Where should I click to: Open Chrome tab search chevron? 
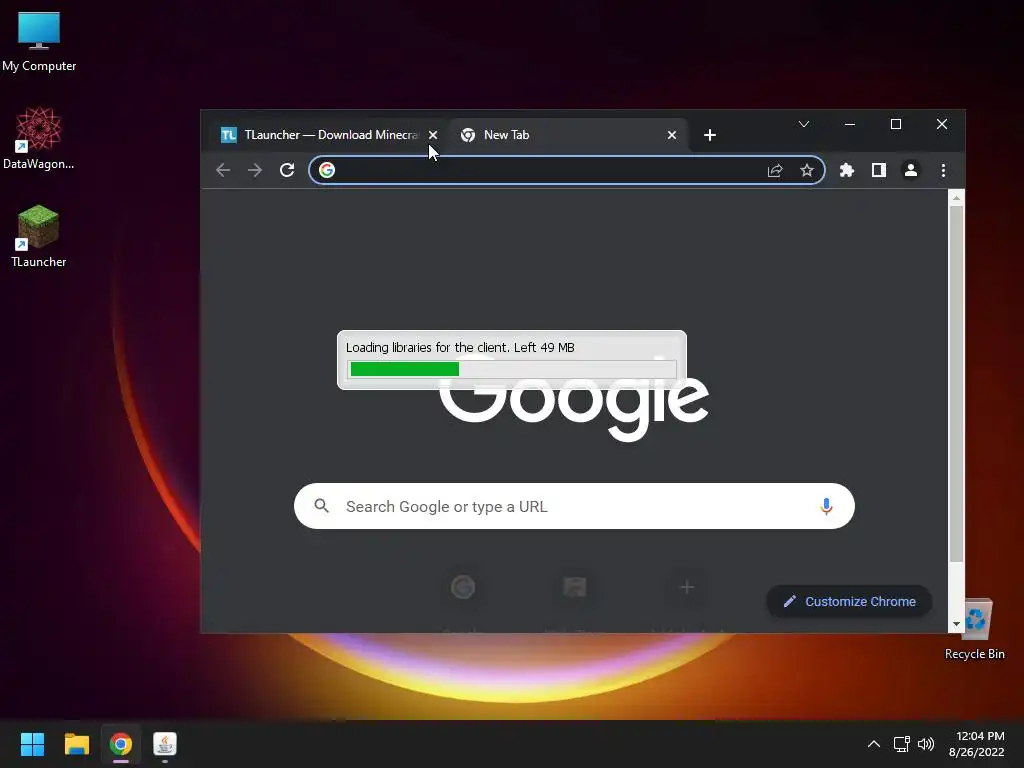pyautogui.click(x=804, y=124)
